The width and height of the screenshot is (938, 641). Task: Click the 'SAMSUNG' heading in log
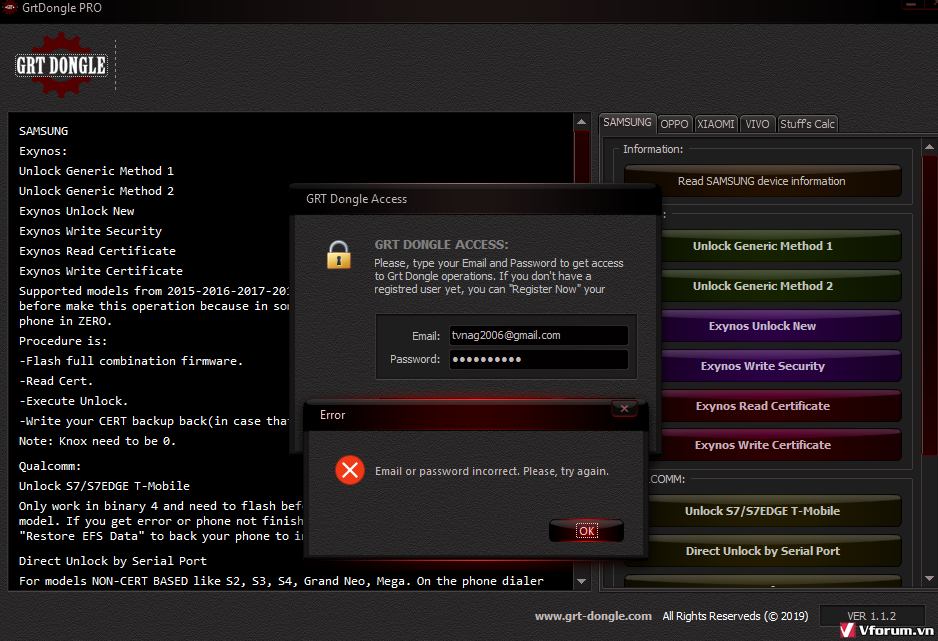[x=44, y=131]
